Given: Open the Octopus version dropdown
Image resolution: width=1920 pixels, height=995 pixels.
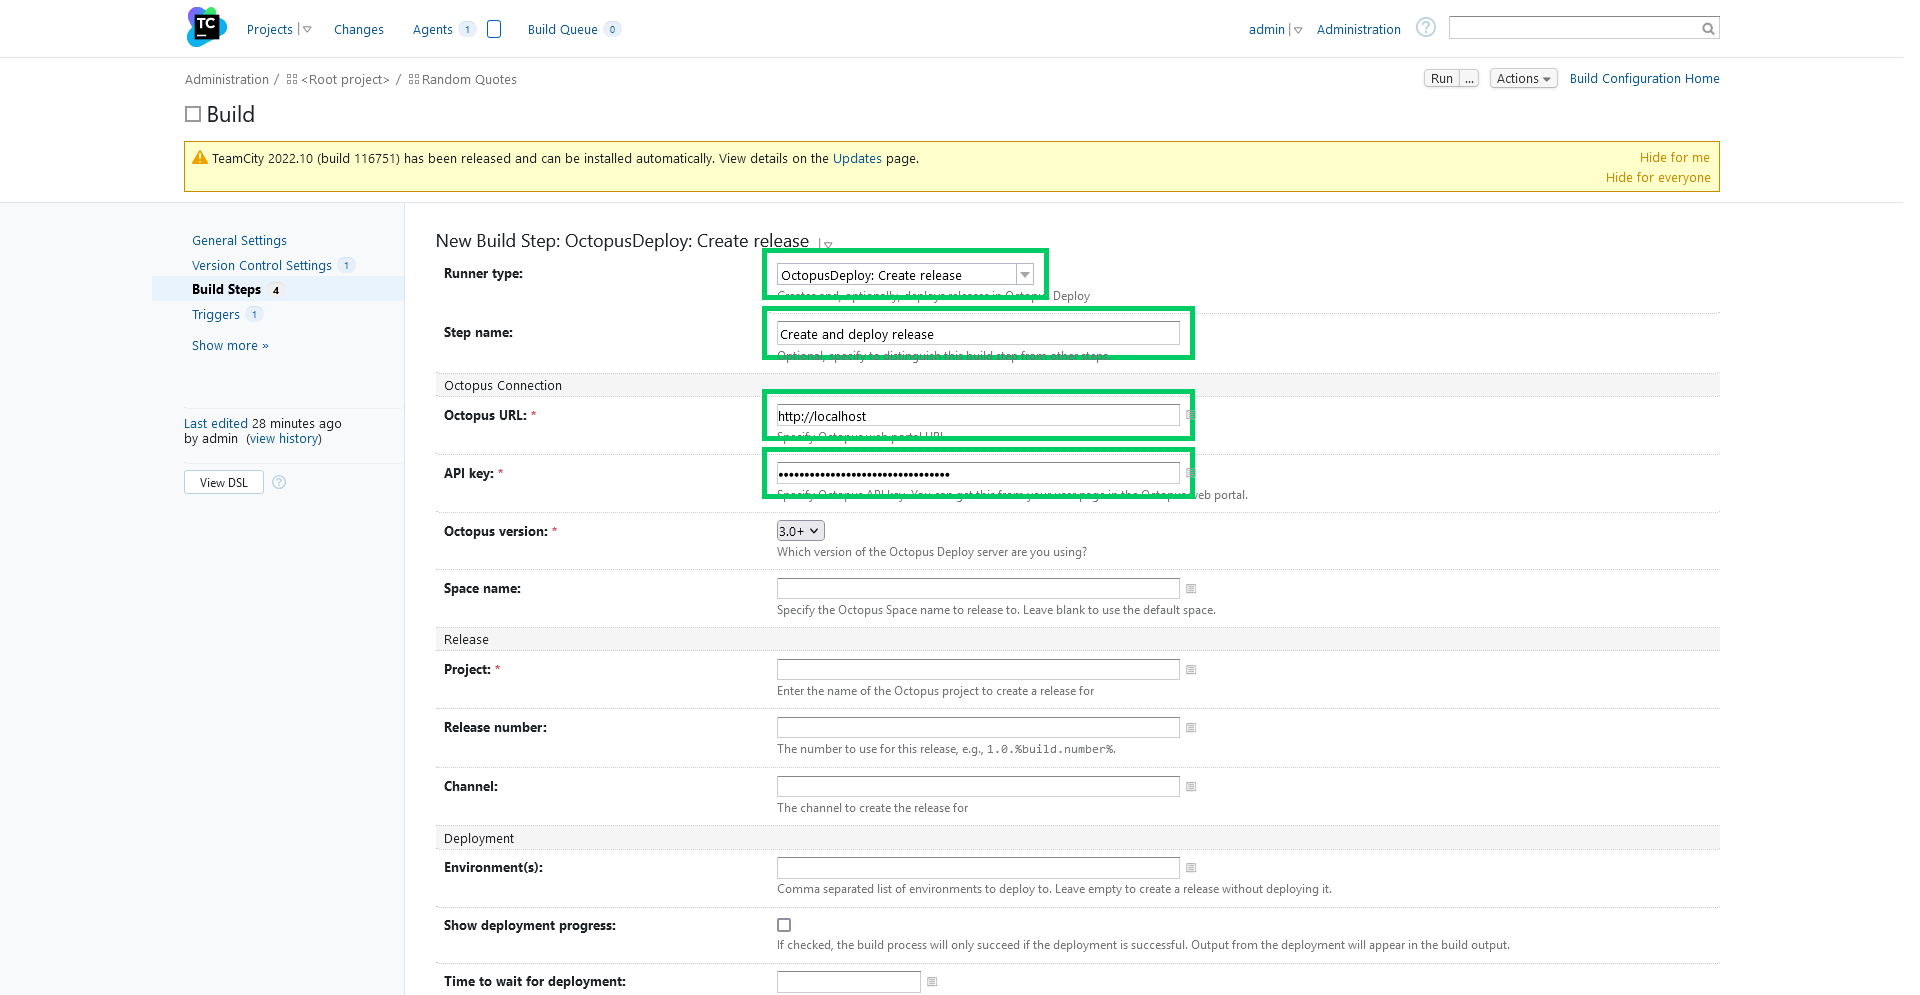Looking at the screenshot, I should pos(800,531).
